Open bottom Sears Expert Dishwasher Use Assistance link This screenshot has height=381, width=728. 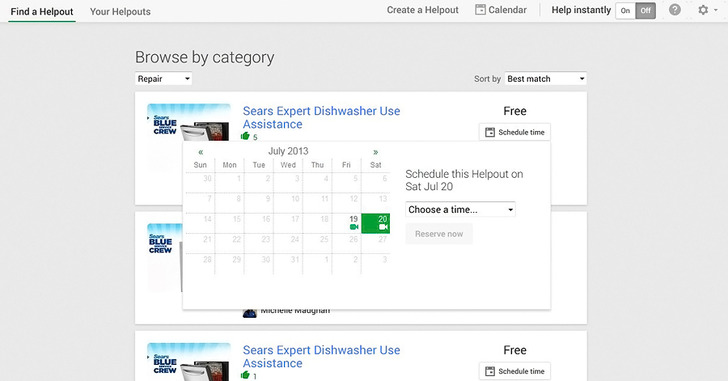pos(321,356)
